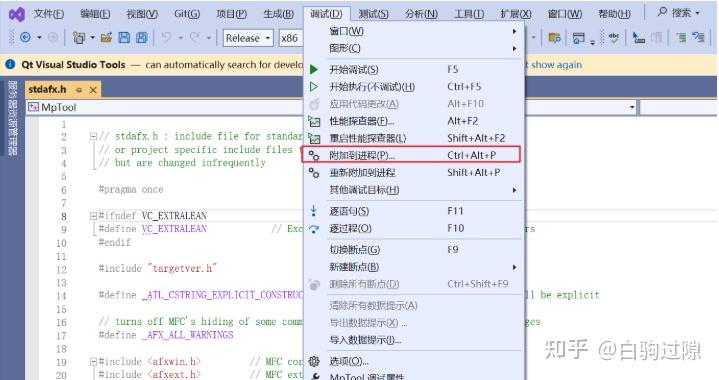719x380 pixels.
Task: Click the Save All toolbar icon
Action: [x=142, y=38]
